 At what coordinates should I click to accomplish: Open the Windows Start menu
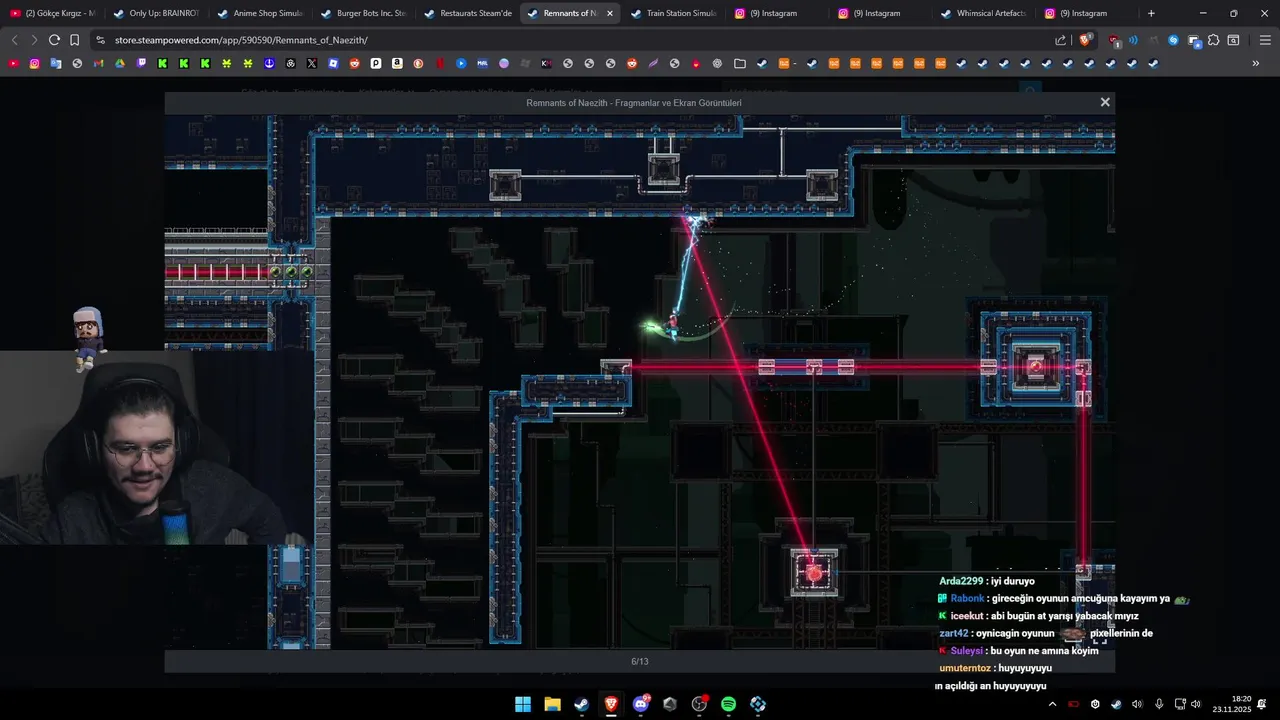(523, 704)
